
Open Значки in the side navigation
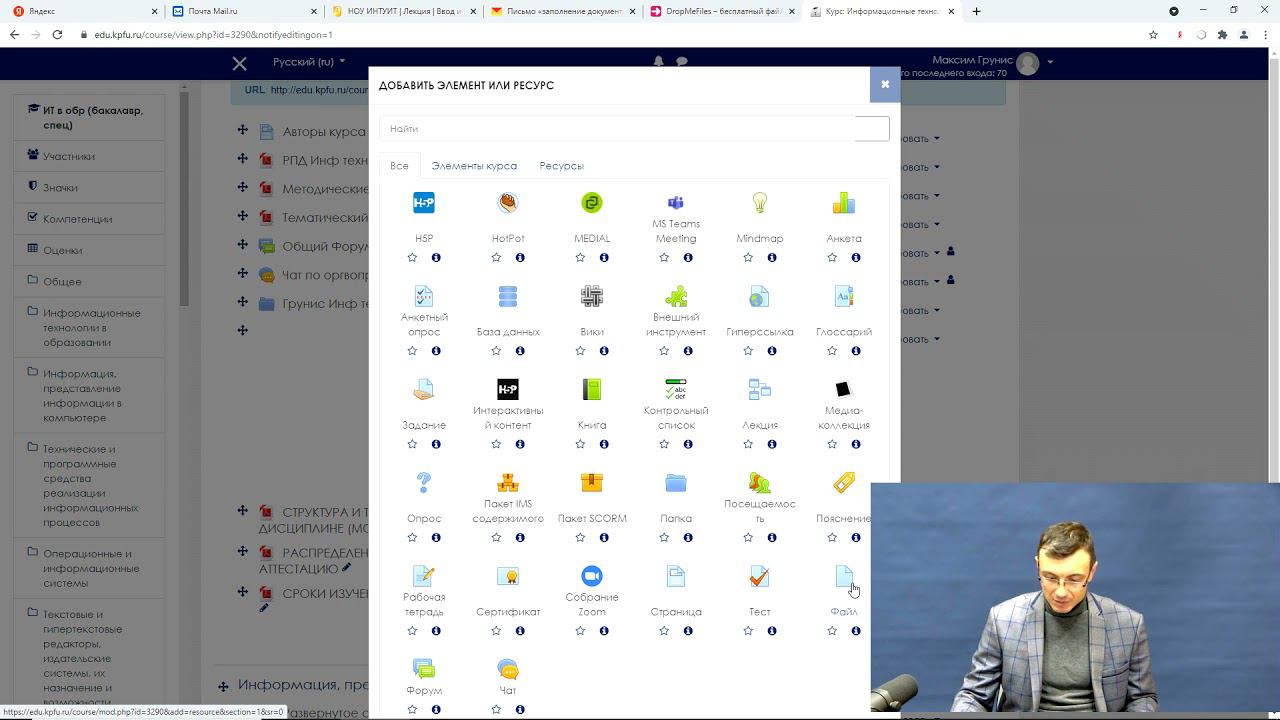tap(60, 188)
